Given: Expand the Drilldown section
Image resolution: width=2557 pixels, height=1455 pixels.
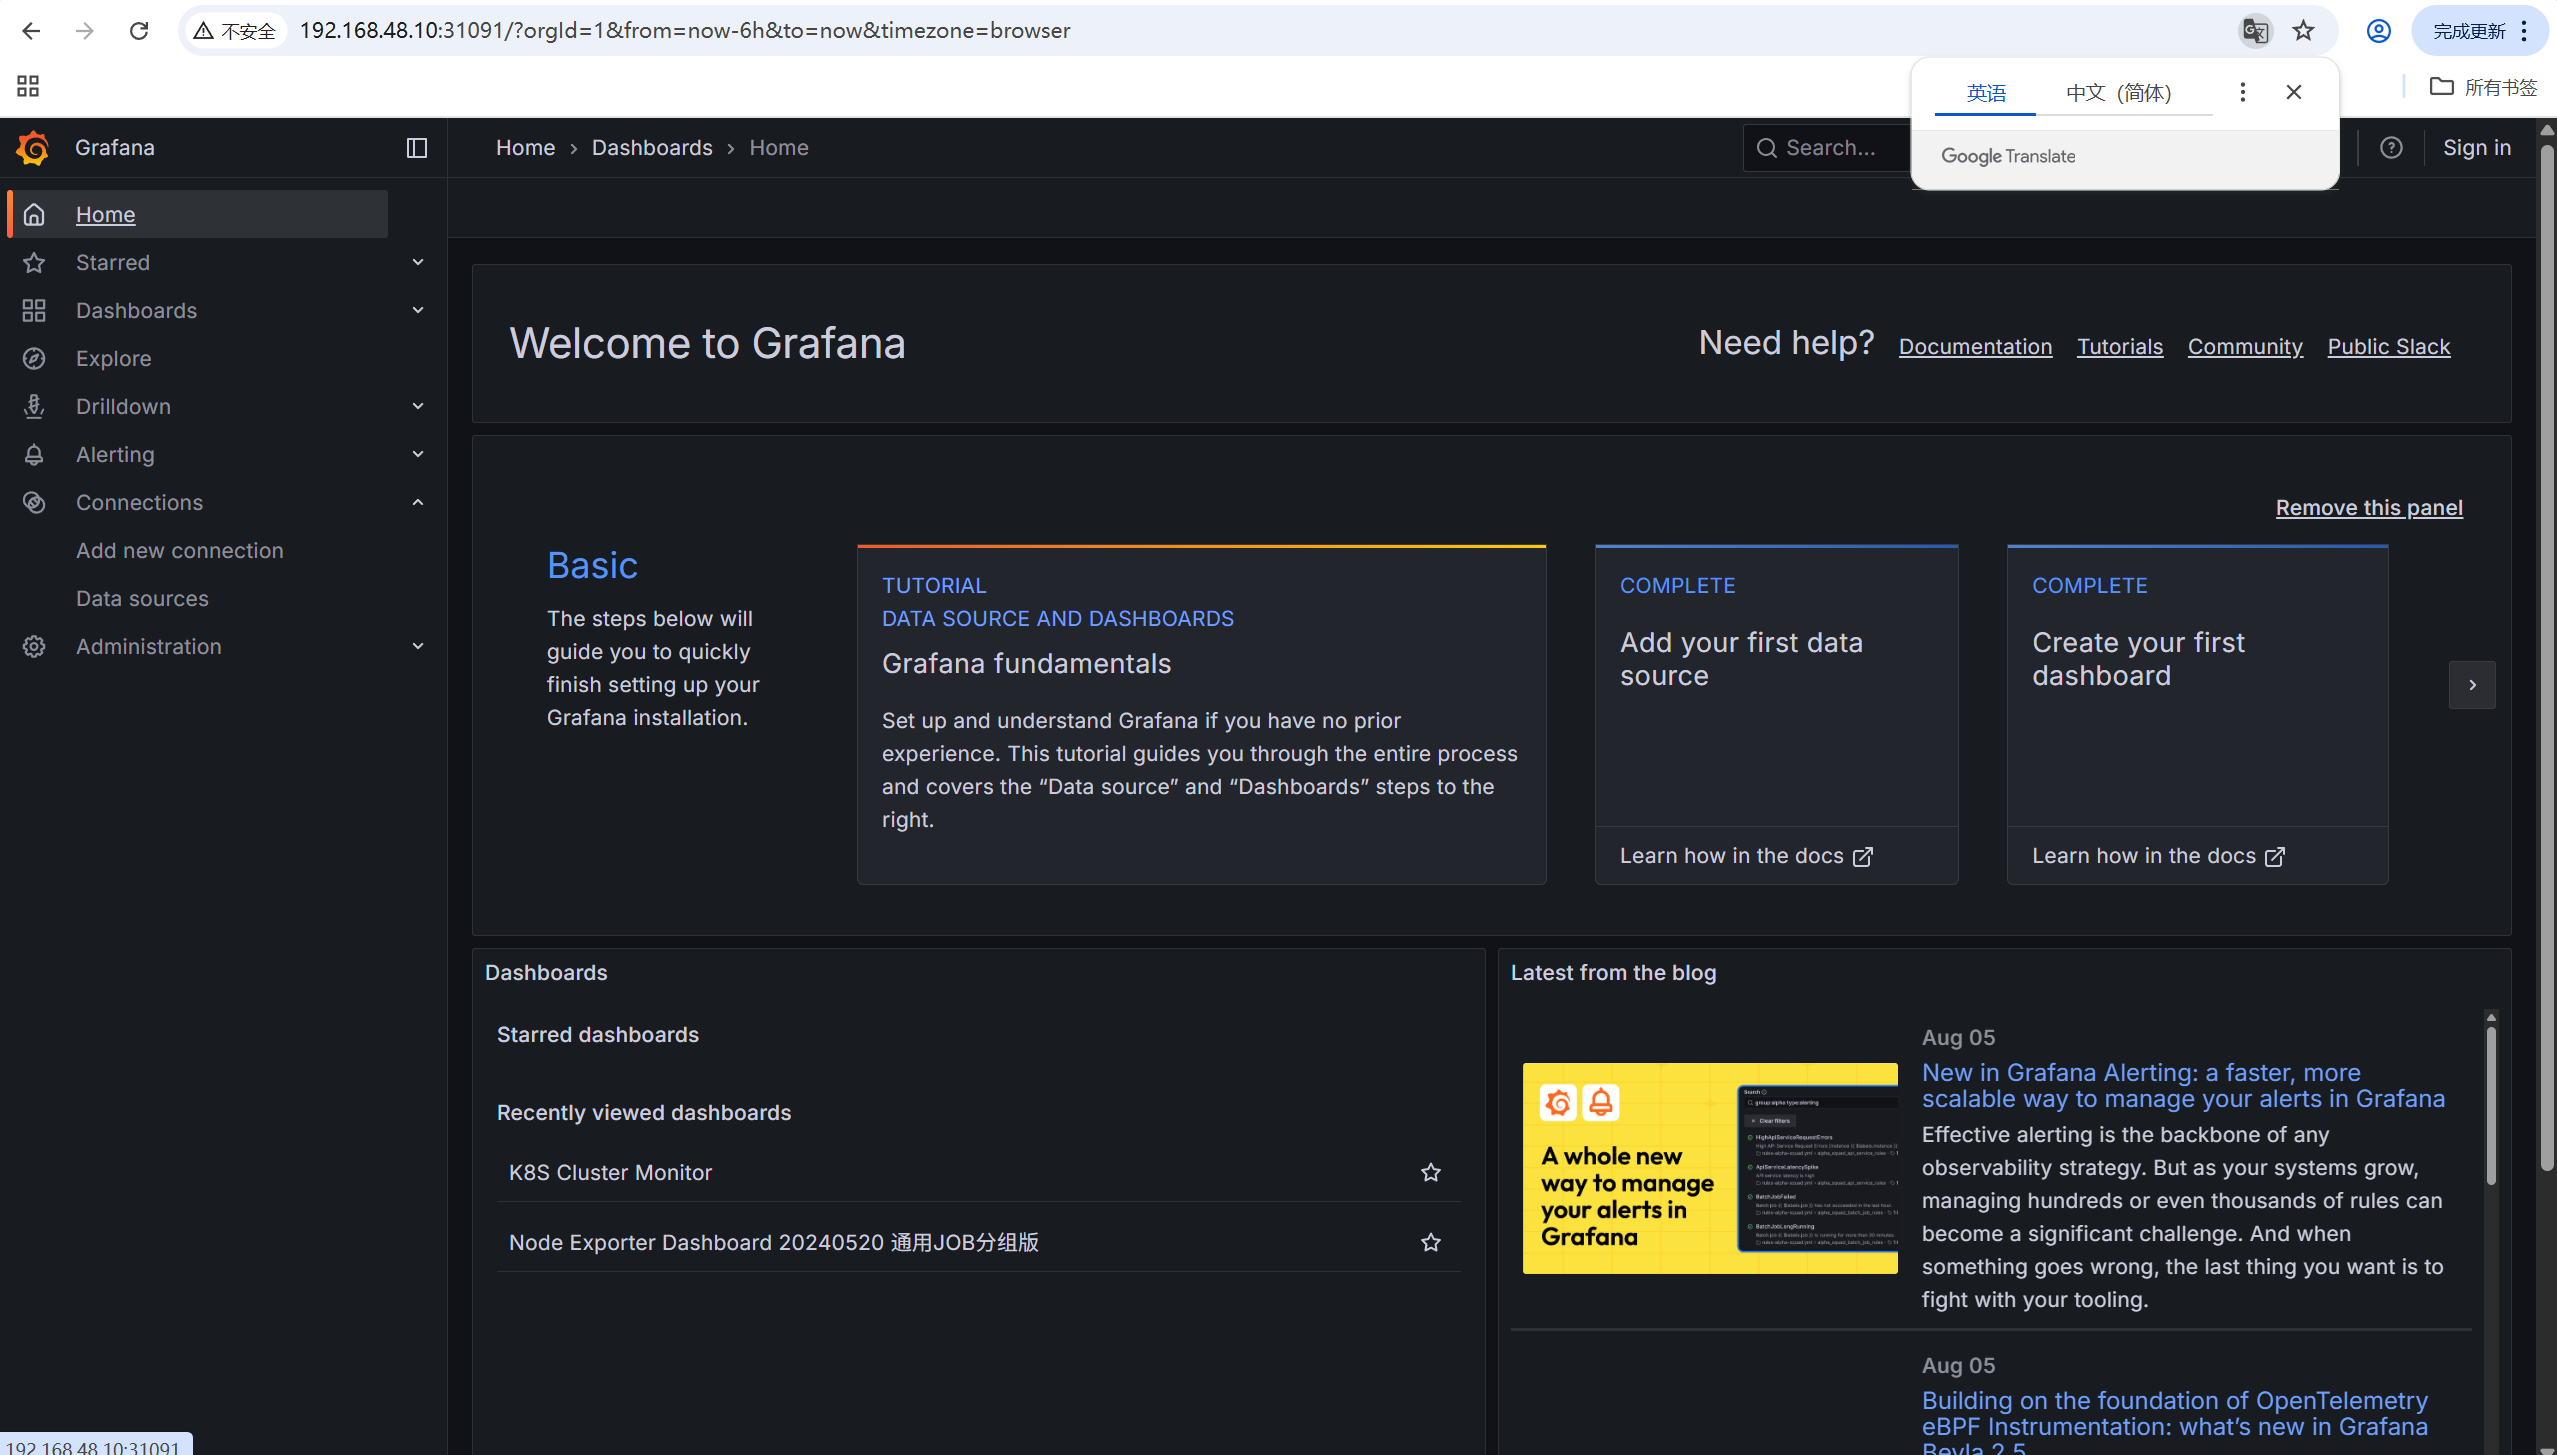Looking at the screenshot, I should pos(418,406).
